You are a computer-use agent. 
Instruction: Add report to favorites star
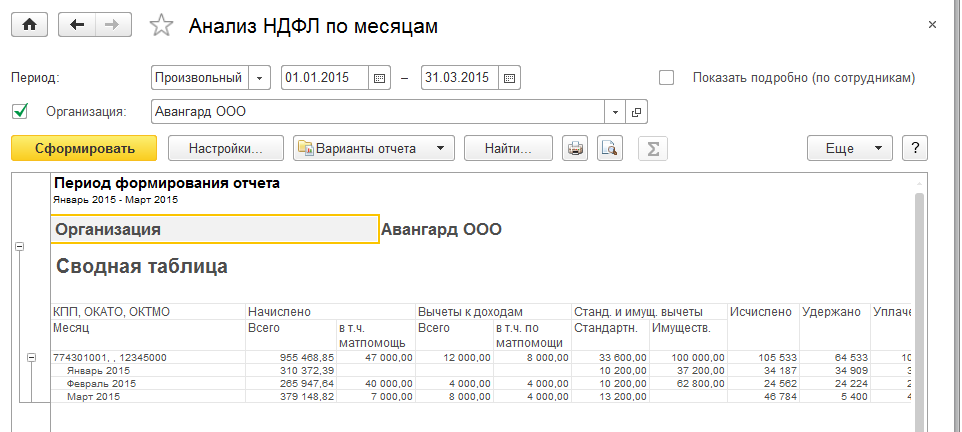tap(161, 26)
